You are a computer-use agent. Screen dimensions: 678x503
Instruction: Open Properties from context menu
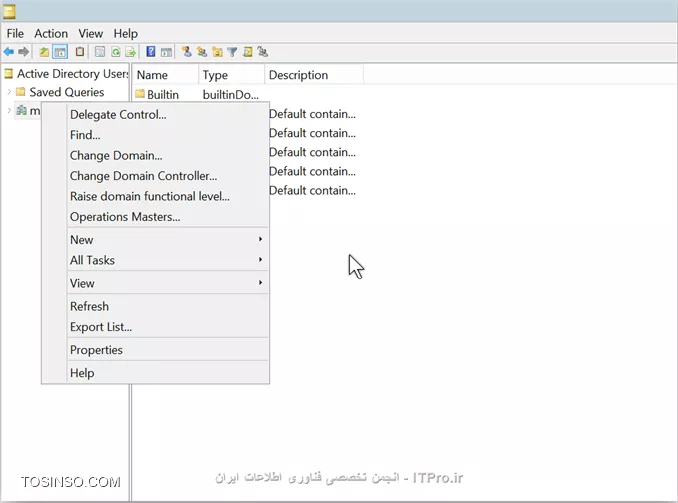pos(168,350)
